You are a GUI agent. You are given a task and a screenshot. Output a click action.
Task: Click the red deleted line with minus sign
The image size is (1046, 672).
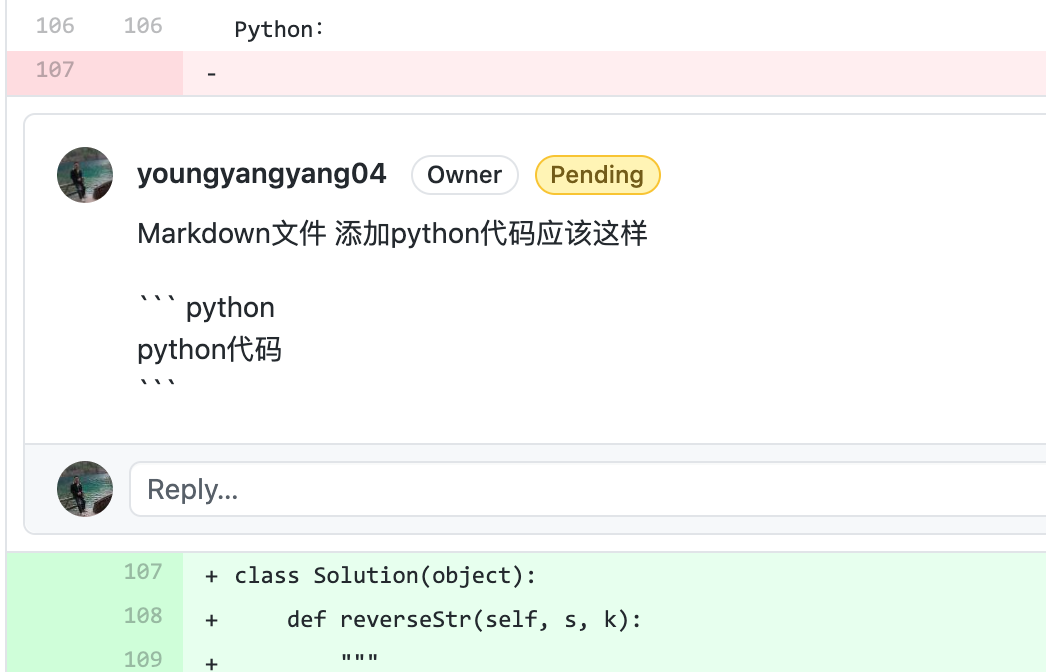614,73
